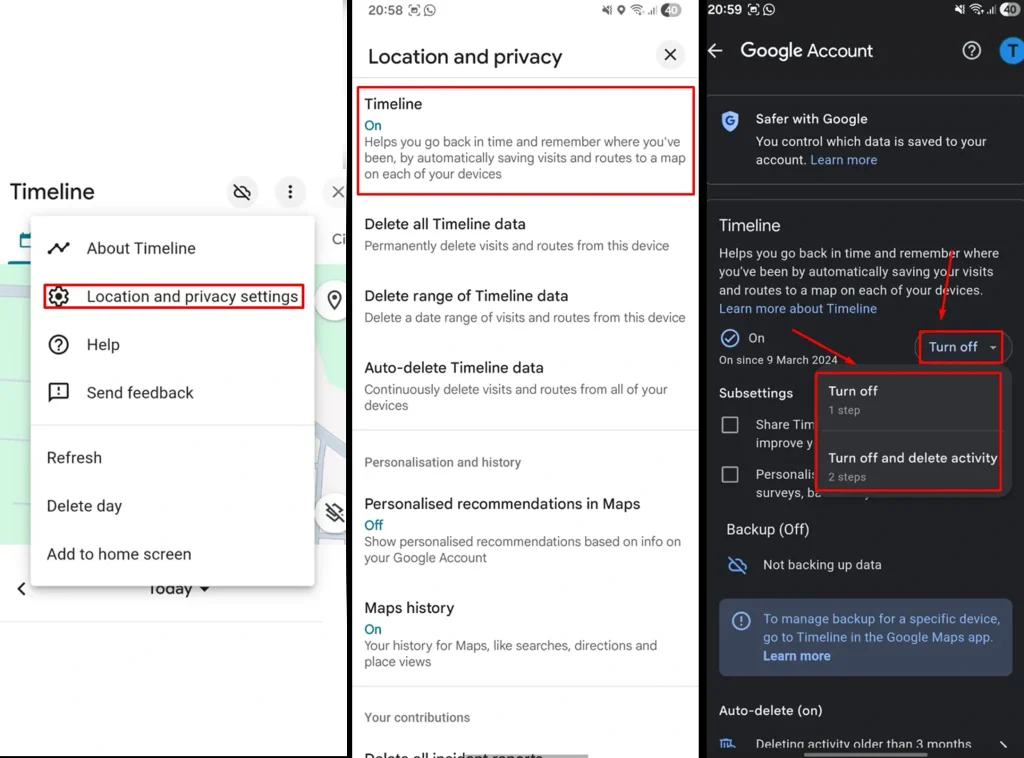Click 'Backup (Off)' heading
The width and height of the screenshot is (1024, 758).
(767, 529)
